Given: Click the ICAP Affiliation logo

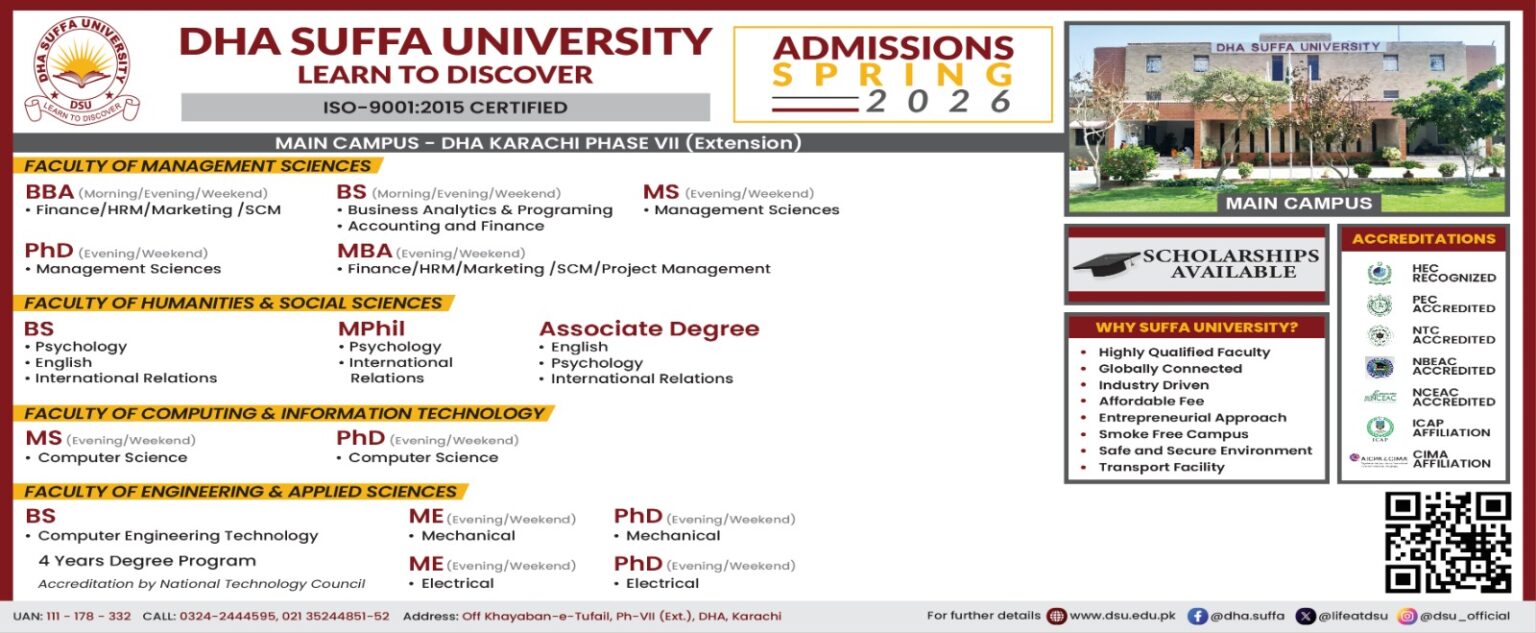Looking at the screenshot, I should [x=1380, y=429].
